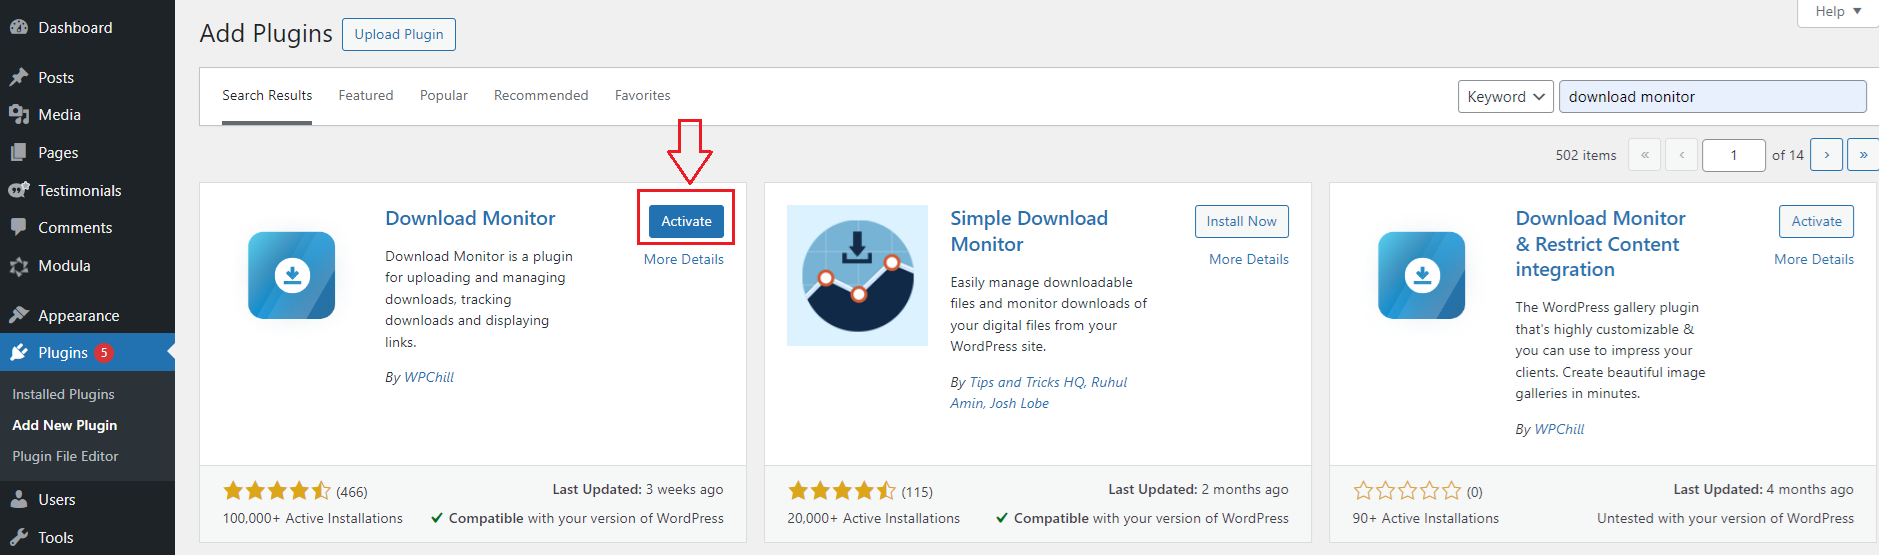This screenshot has height=555, width=1879.
Task: Open Tips and Tricks HQ author link
Action: [x=1027, y=382]
